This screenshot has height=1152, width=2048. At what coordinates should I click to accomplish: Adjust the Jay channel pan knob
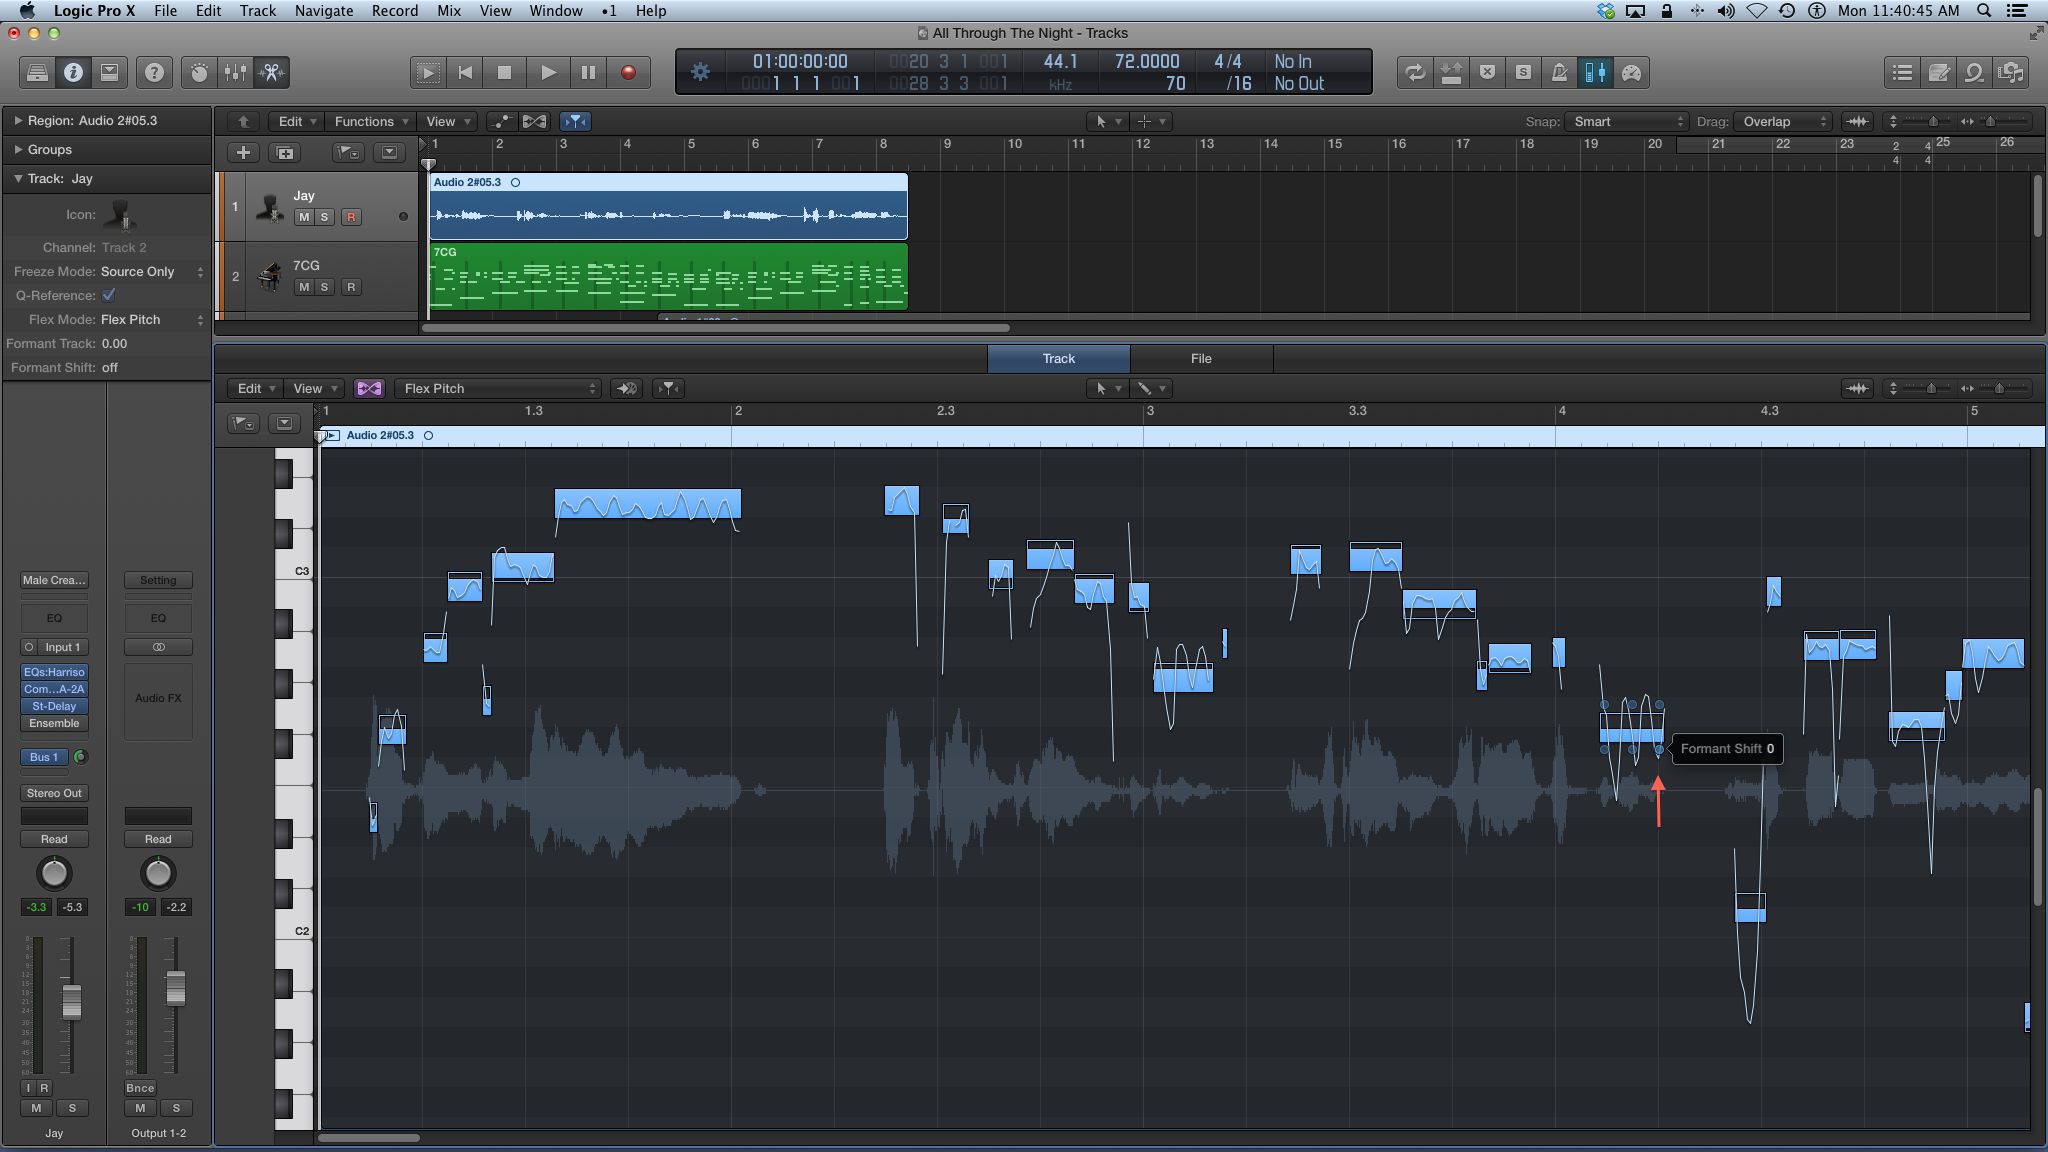coord(54,874)
